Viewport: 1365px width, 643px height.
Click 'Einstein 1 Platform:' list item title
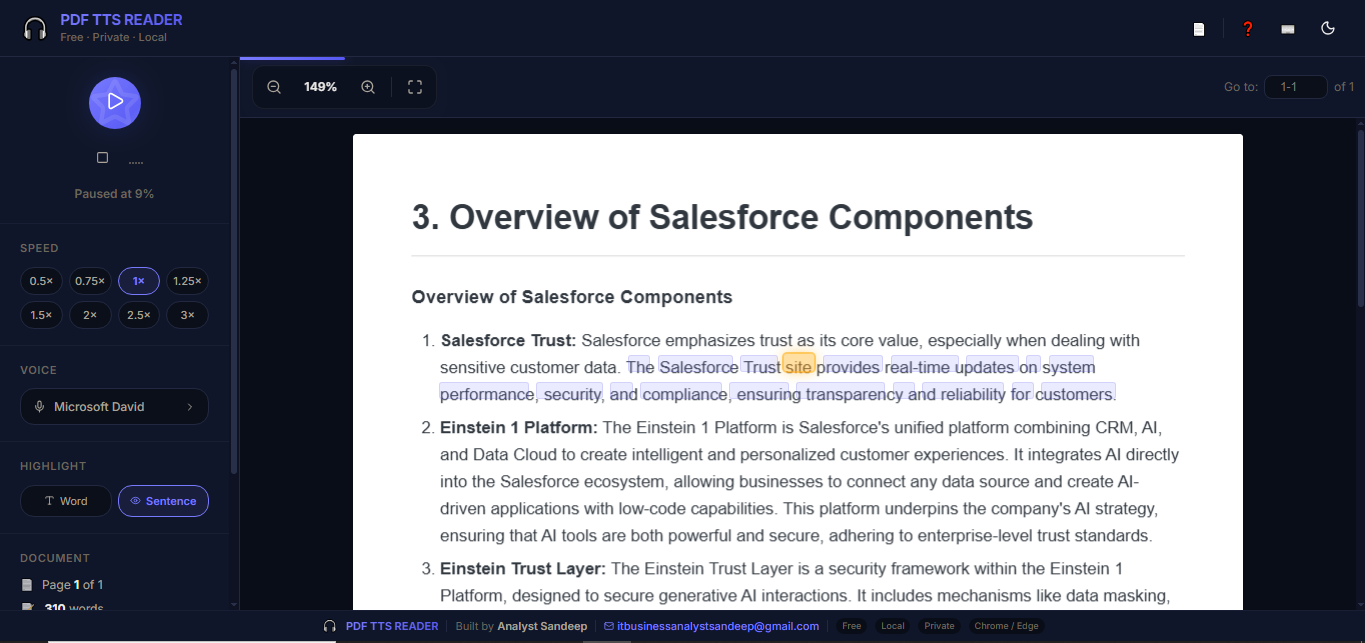coord(519,428)
